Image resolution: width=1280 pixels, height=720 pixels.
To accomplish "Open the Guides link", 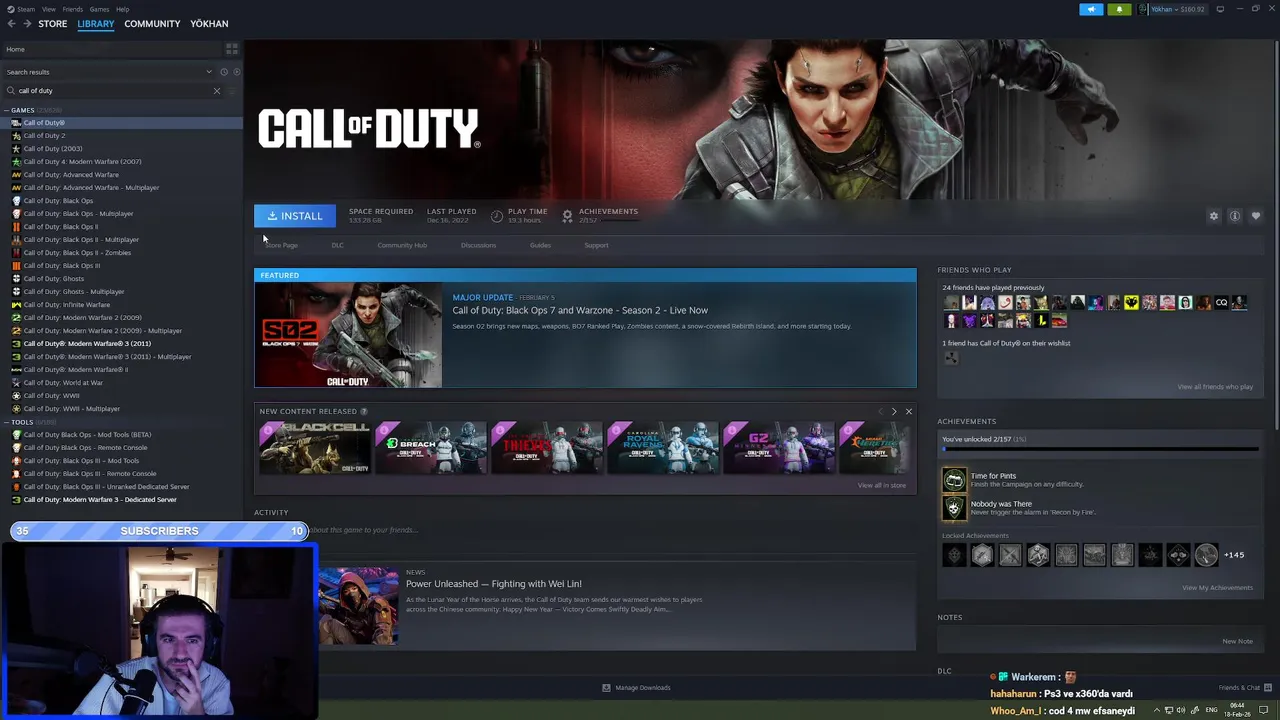I will 540,245.
